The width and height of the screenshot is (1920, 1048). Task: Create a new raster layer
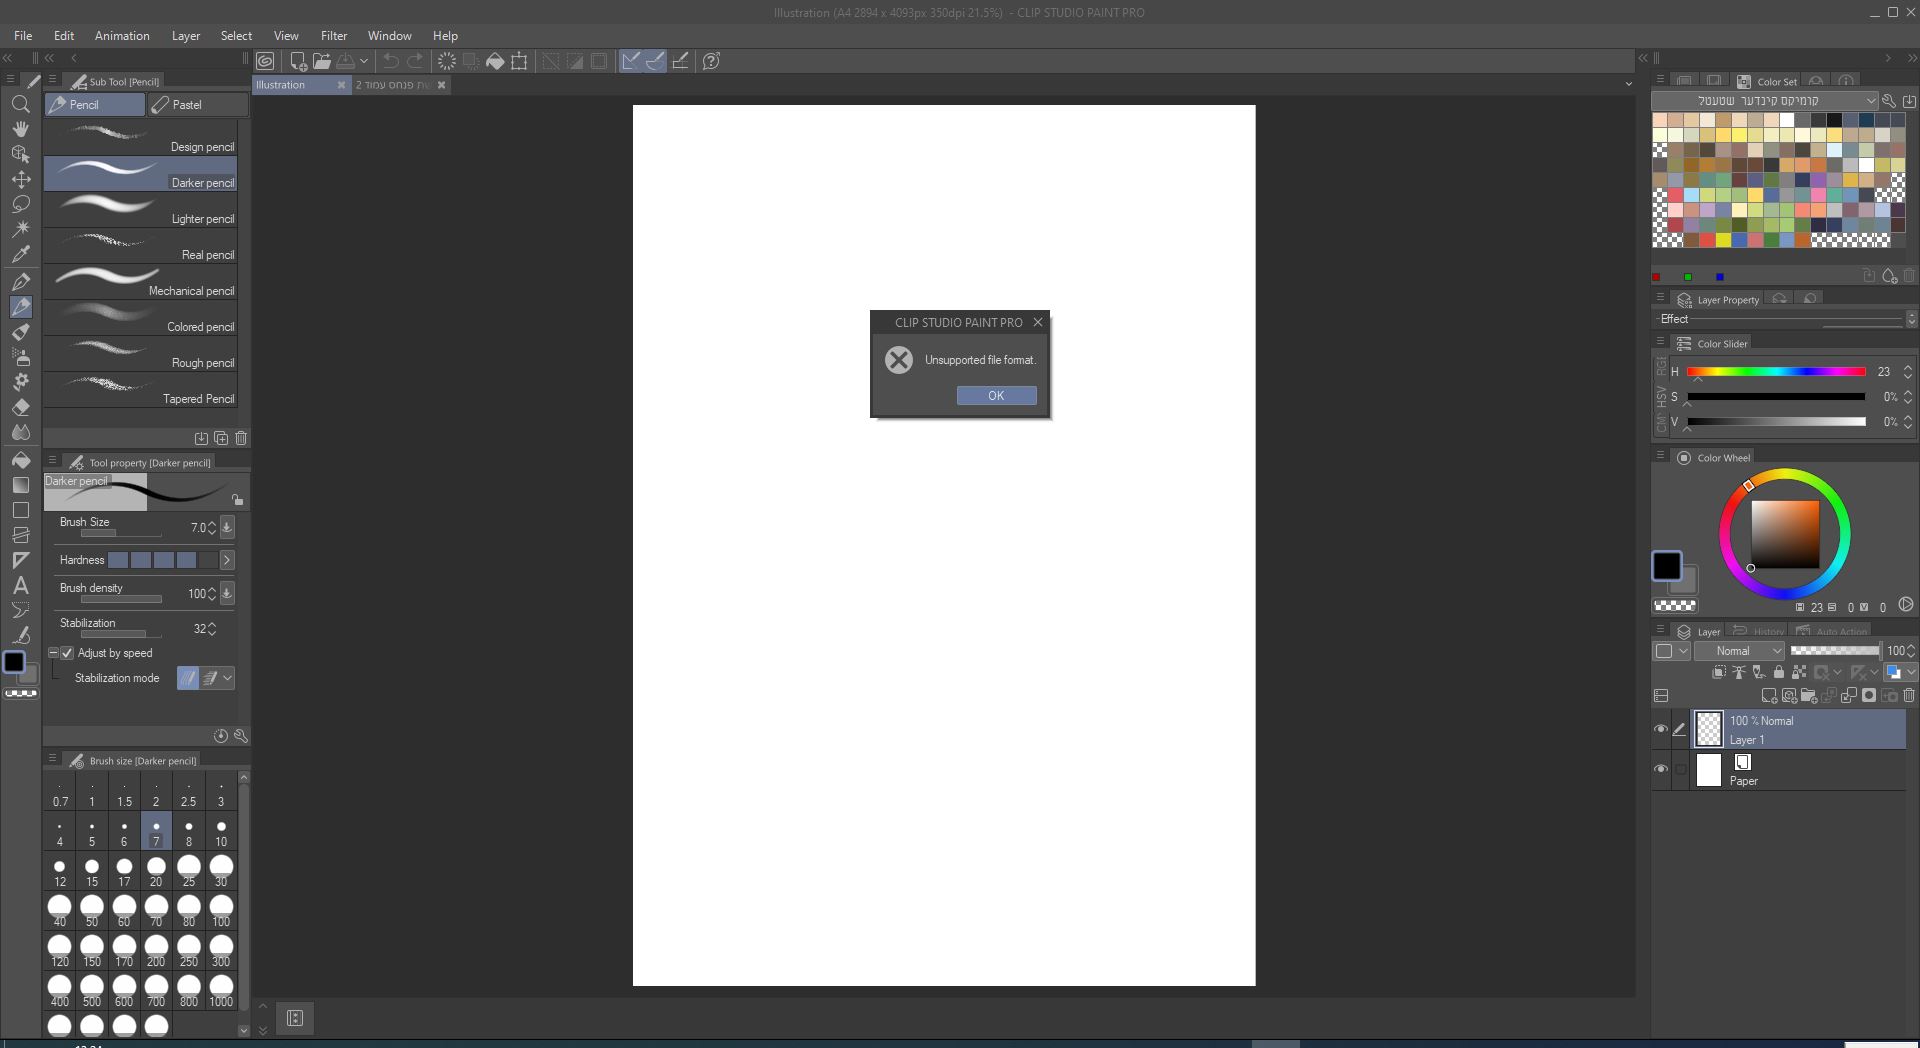pos(1768,695)
